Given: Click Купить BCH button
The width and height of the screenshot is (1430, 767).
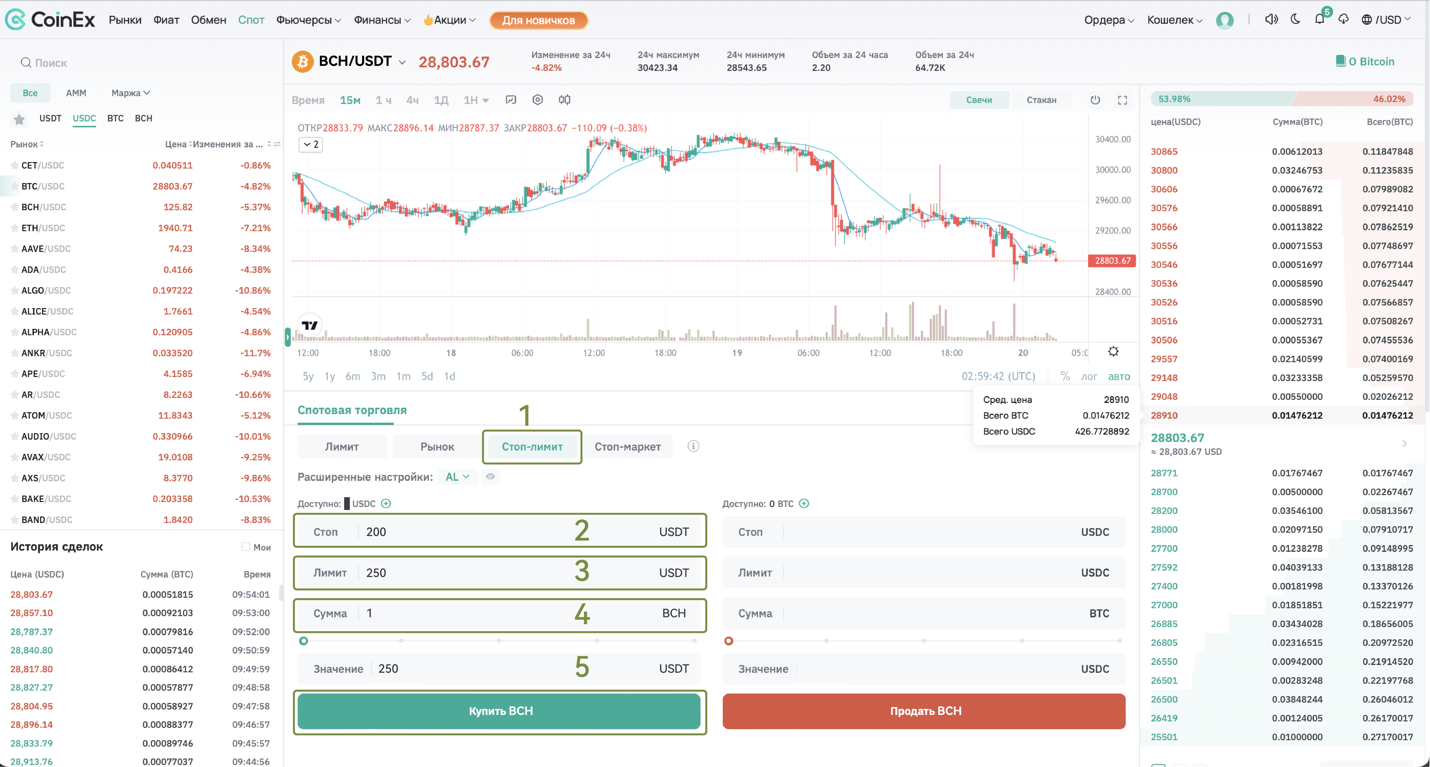Looking at the screenshot, I should 500,711.
